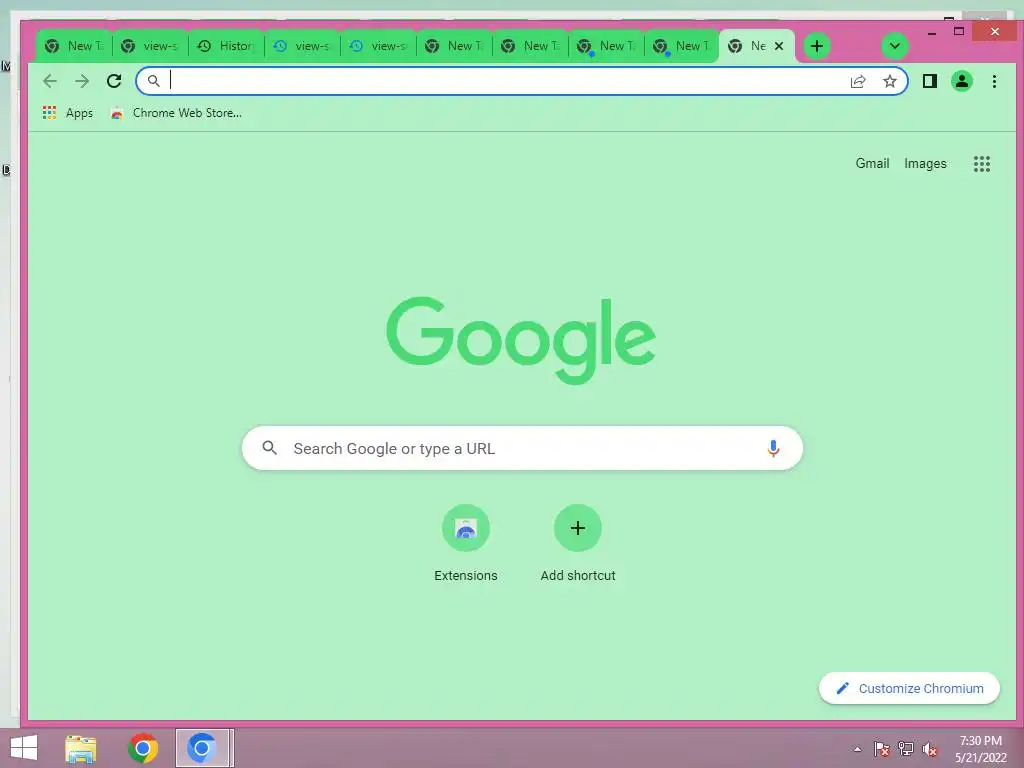
Task: Go forward using the forward arrow
Action: point(82,81)
